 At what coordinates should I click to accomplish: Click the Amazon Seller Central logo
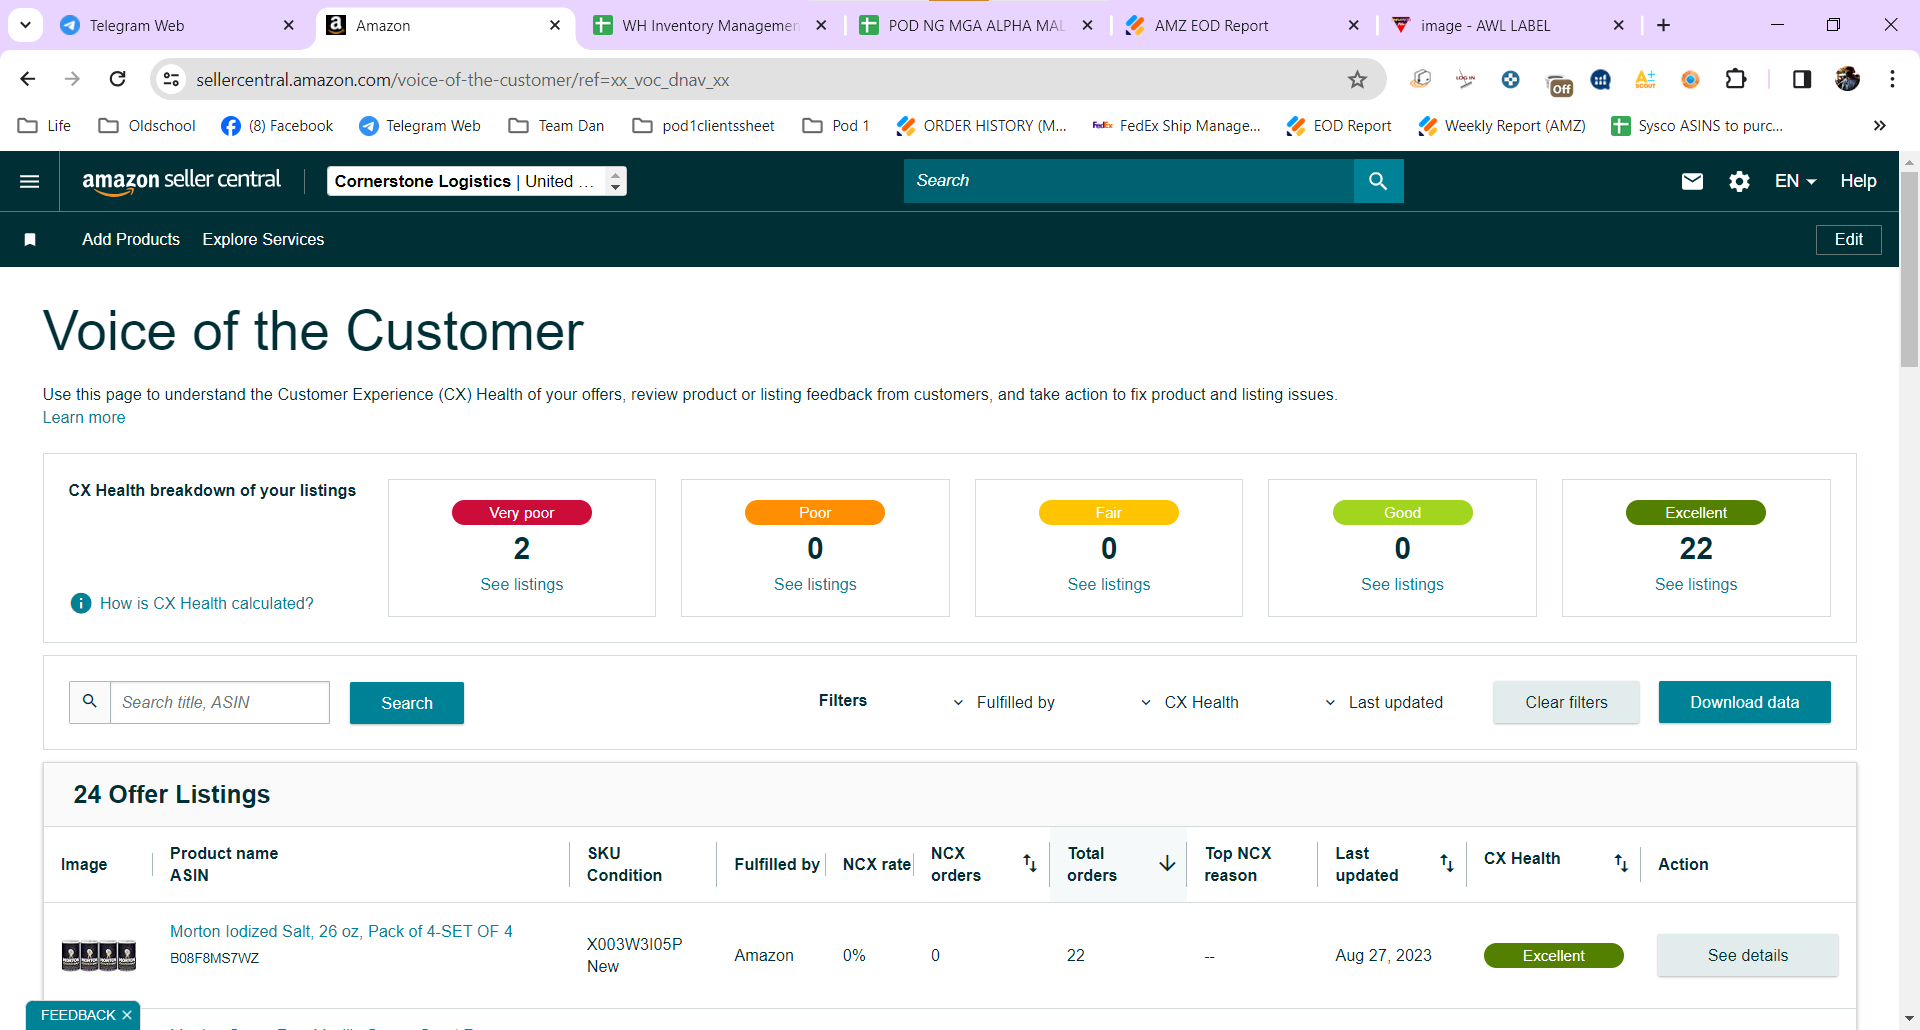pos(181,181)
